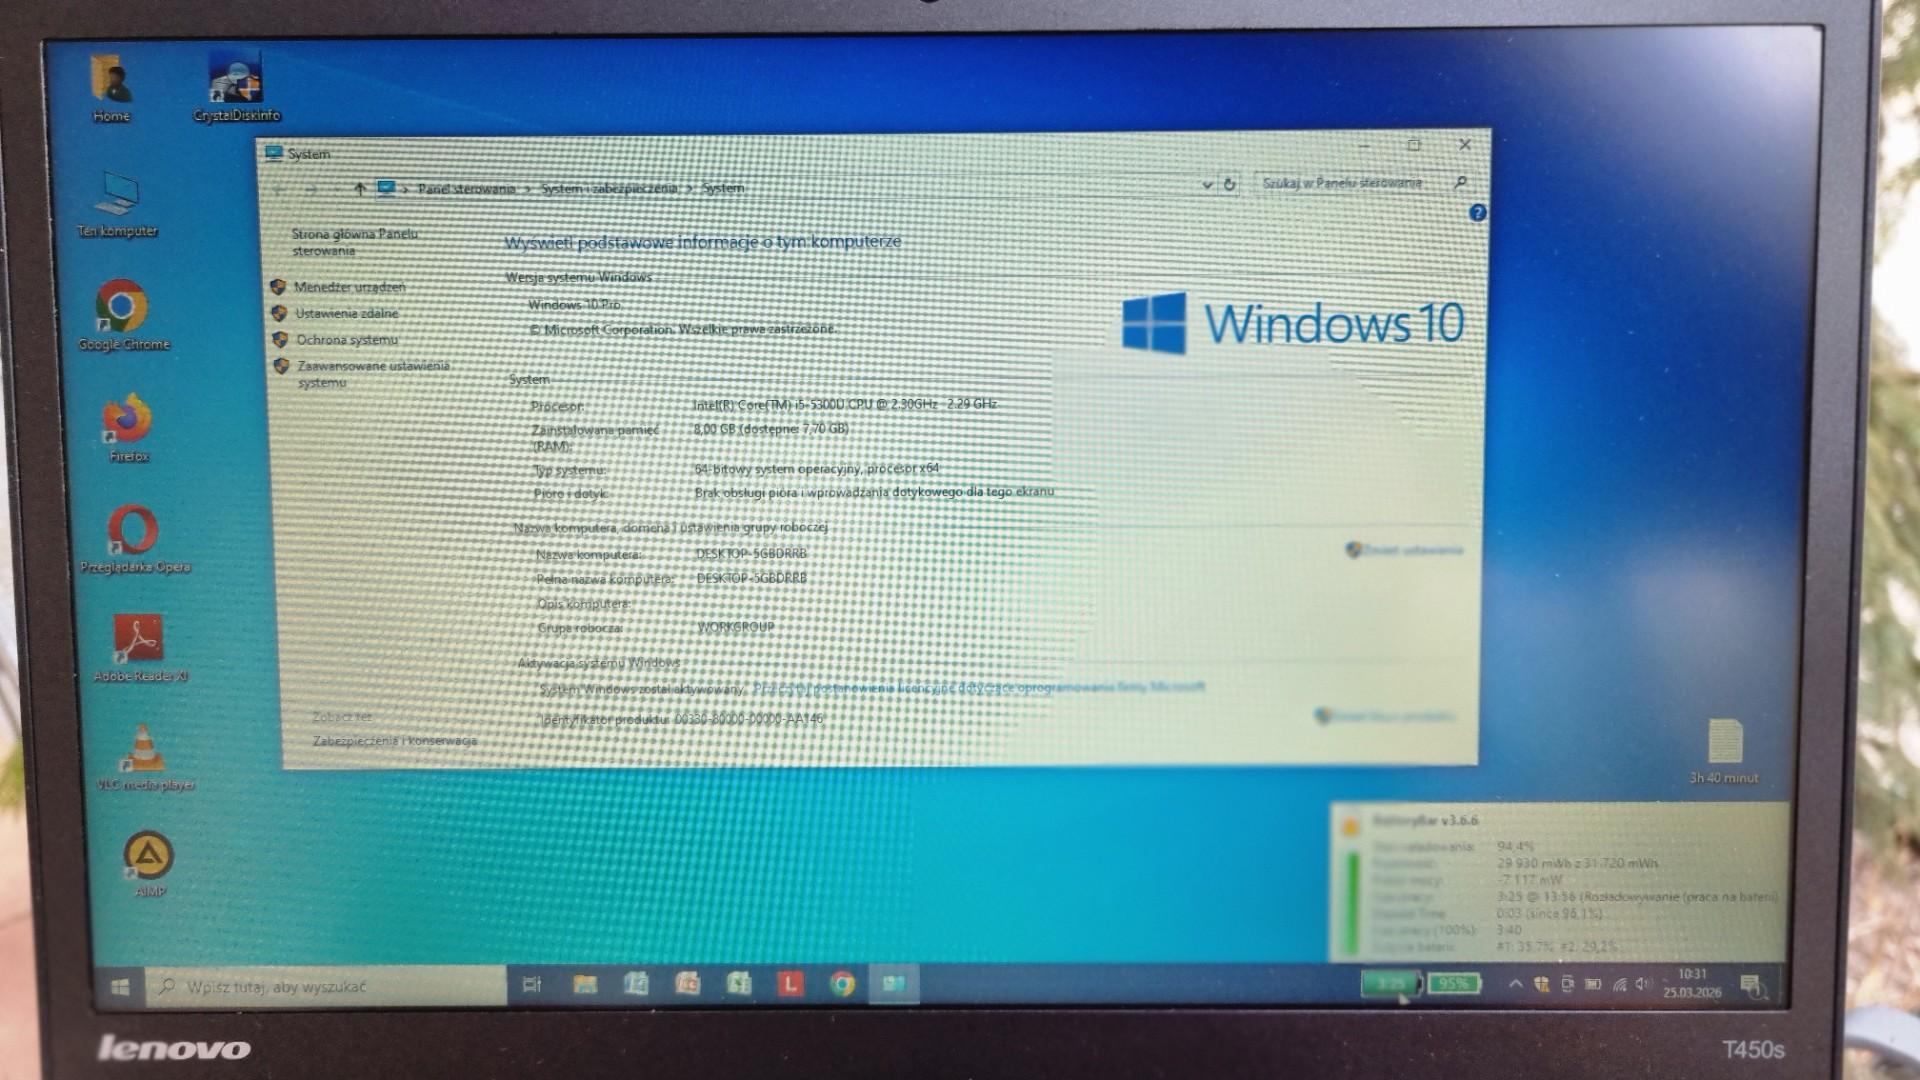
Task: Click the 95% battery tray indicator
Action: tap(1453, 984)
